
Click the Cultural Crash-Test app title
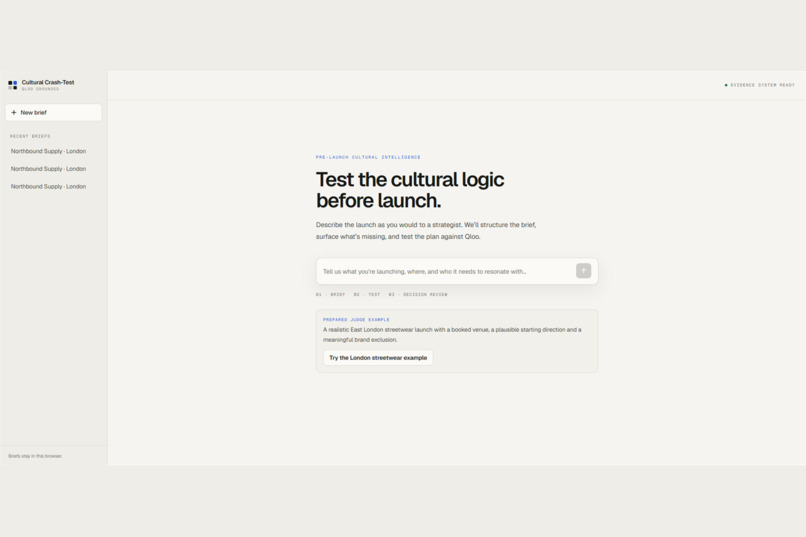pyautogui.click(x=48, y=82)
